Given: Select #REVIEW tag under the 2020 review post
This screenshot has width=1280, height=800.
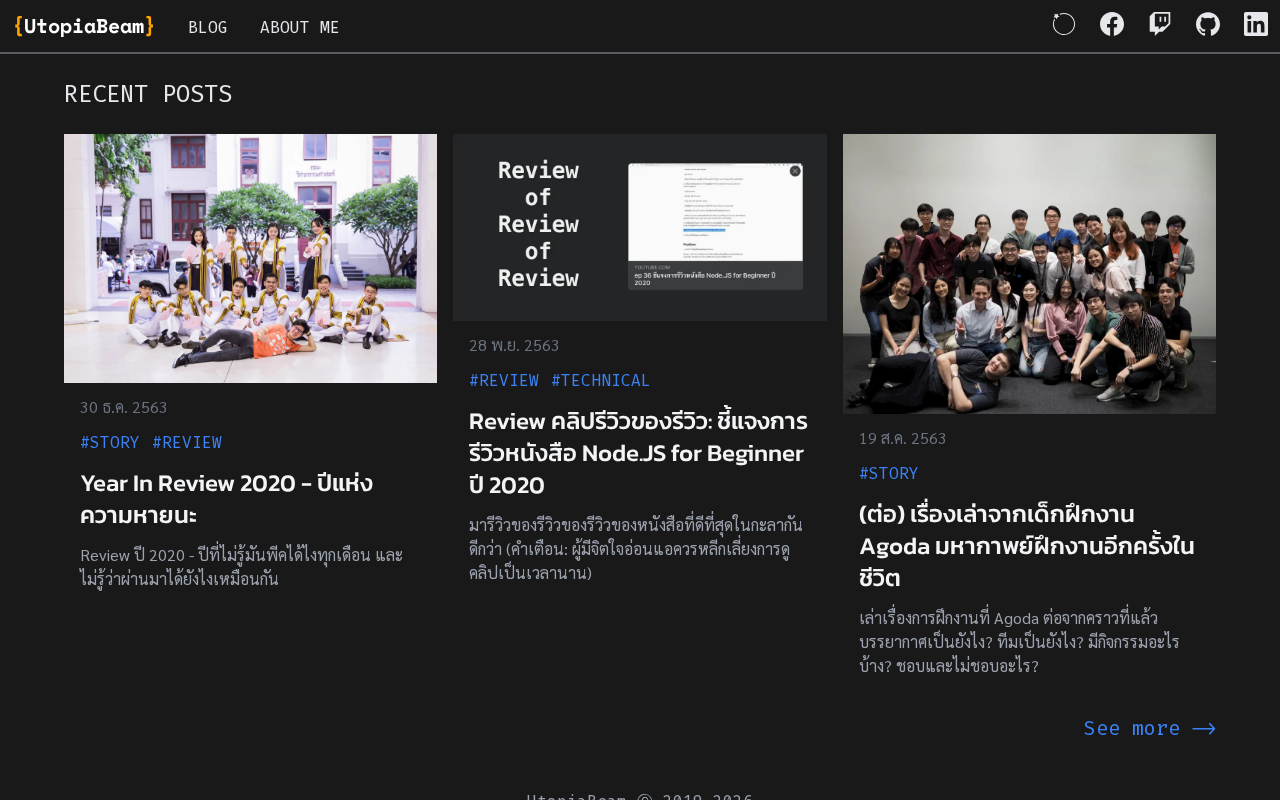Looking at the screenshot, I should pyautogui.click(x=187, y=442).
